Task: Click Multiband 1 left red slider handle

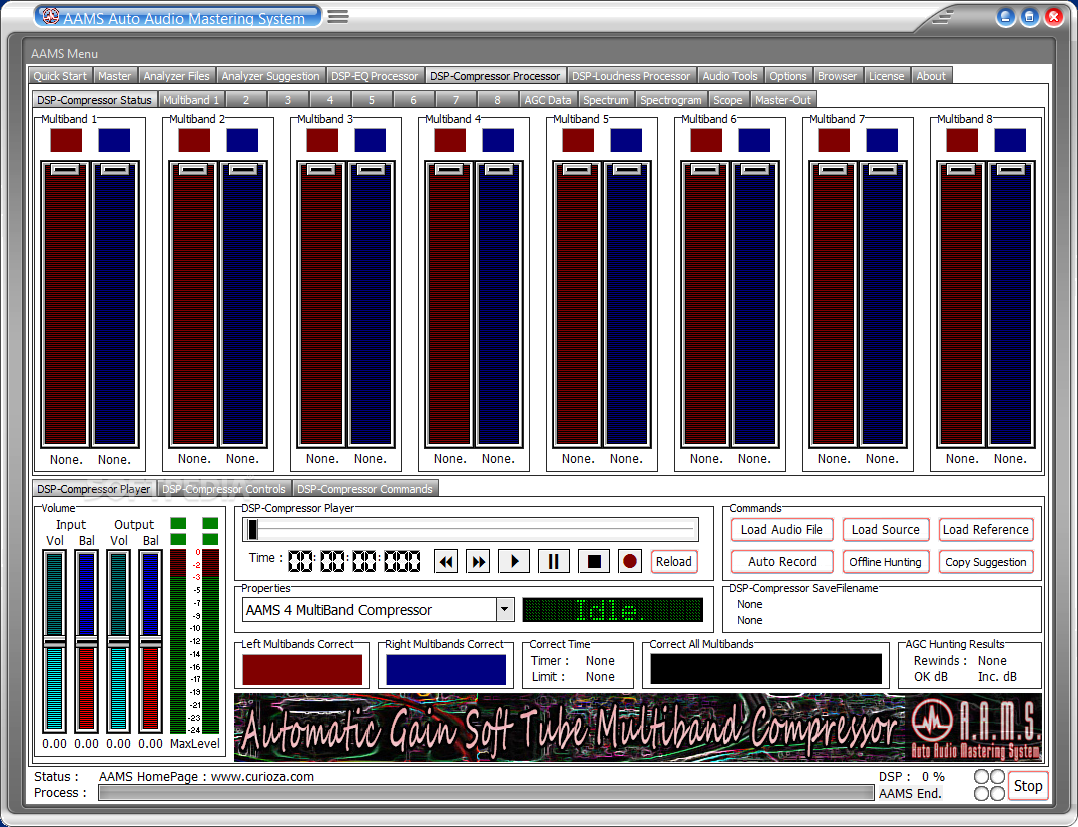Action: [66, 169]
